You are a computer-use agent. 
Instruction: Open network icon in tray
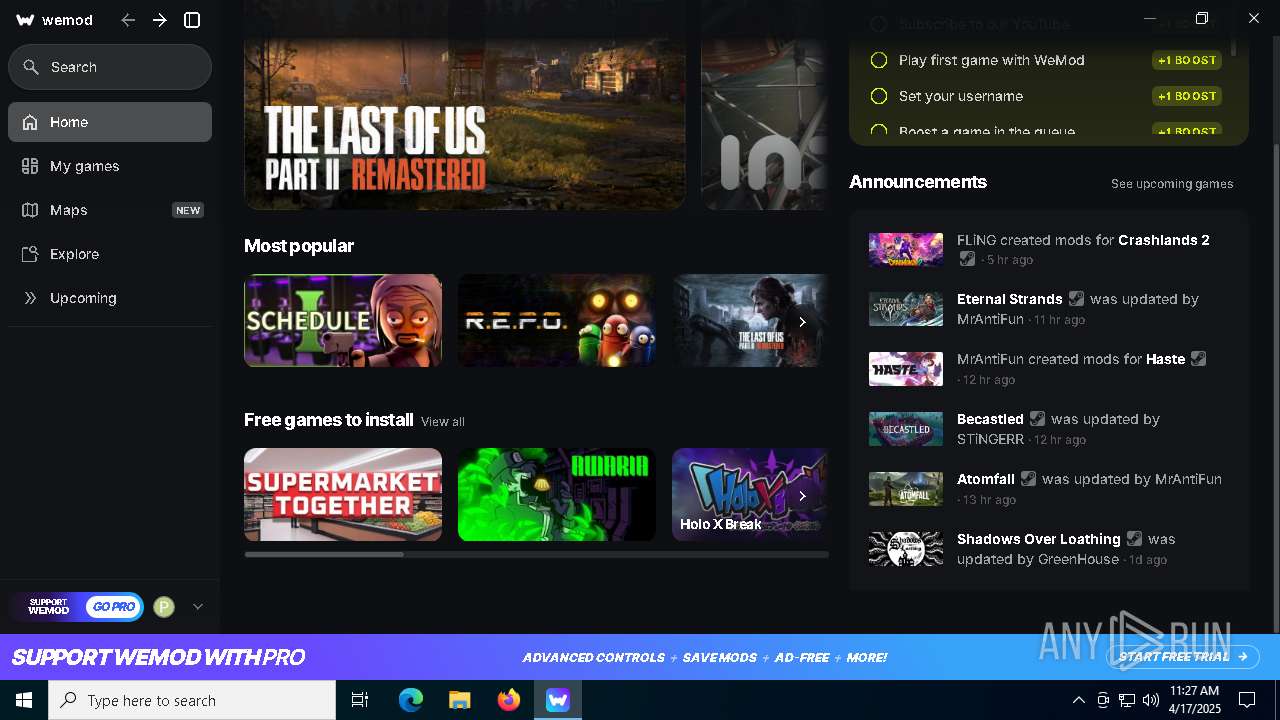click(x=1127, y=700)
